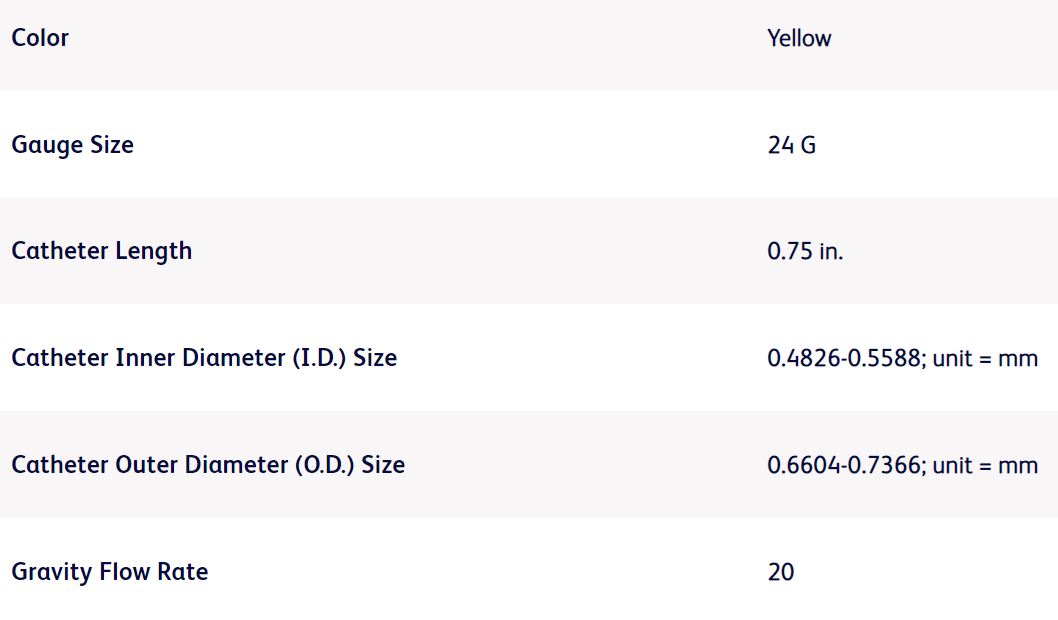Click the Catheter Length label
1058x620 pixels.
(x=101, y=251)
